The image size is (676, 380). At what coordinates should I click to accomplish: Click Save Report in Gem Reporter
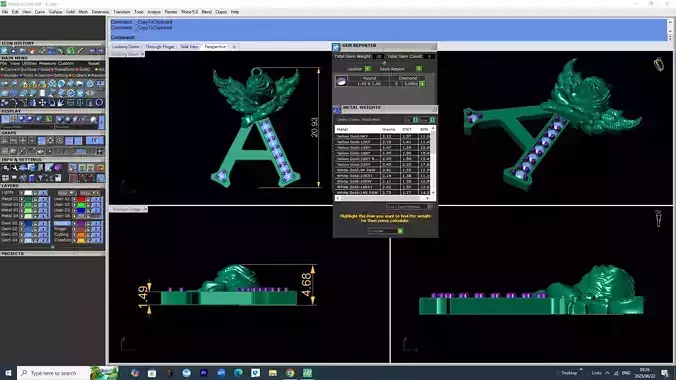[392, 69]
